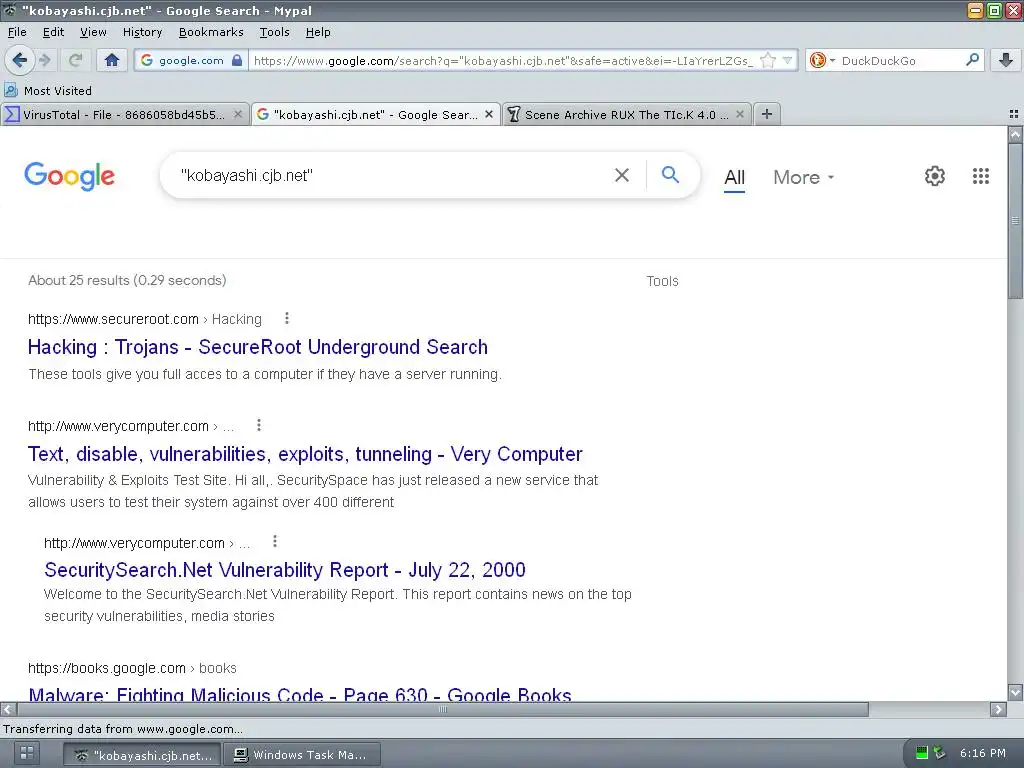
Task: Close the VirusTotal tab
Action: 238,114
